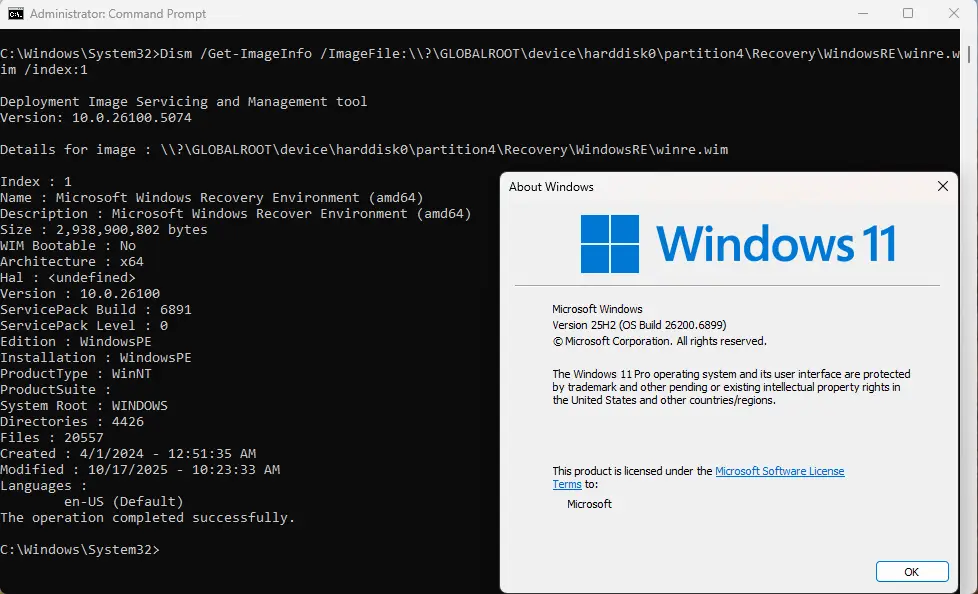Image resolution: width=978 pixels, height=594 pixels.
Task: Click the 'ProductSuite :' line
Action: click(x=56, y=389)
